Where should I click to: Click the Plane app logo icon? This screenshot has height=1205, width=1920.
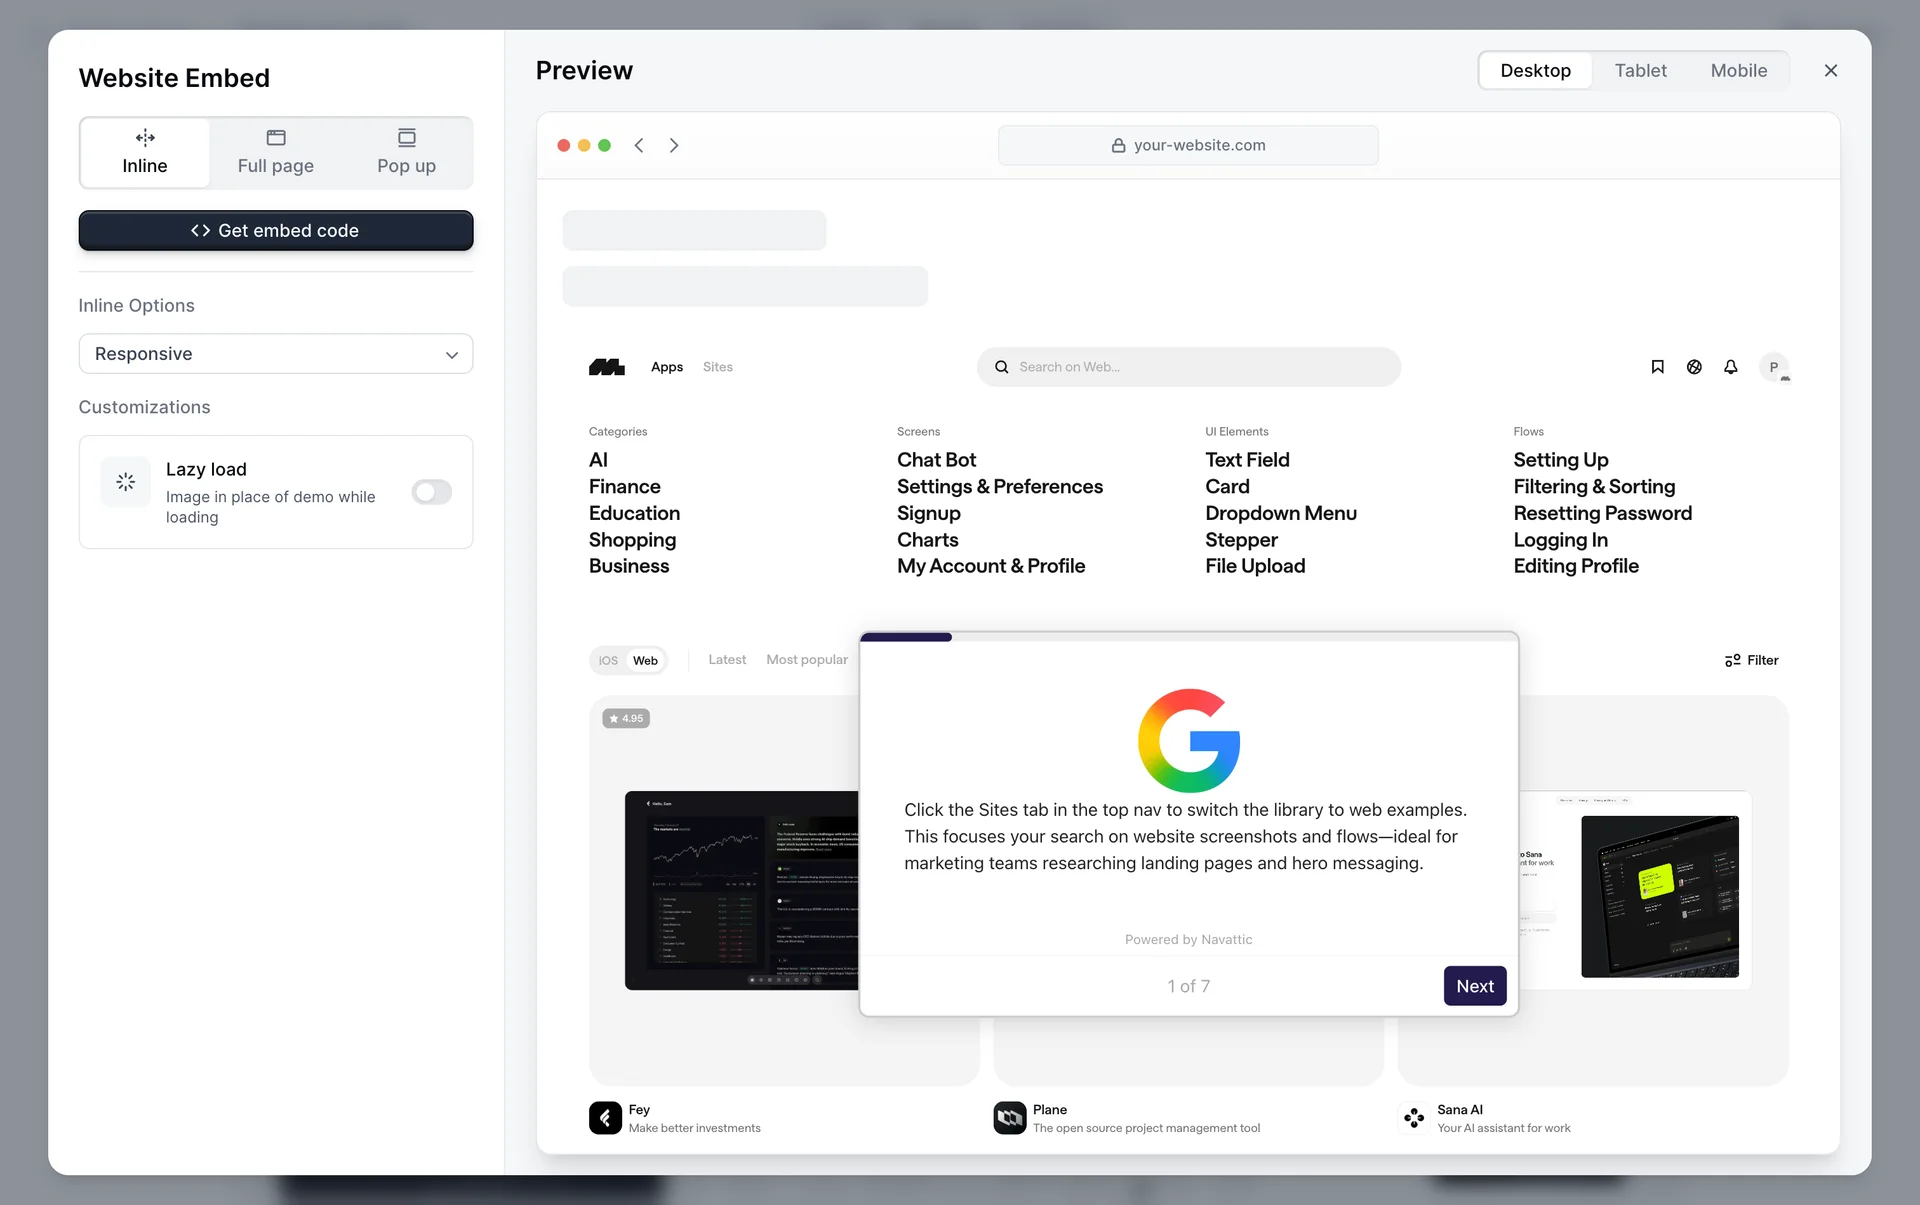(1010, 1118)
